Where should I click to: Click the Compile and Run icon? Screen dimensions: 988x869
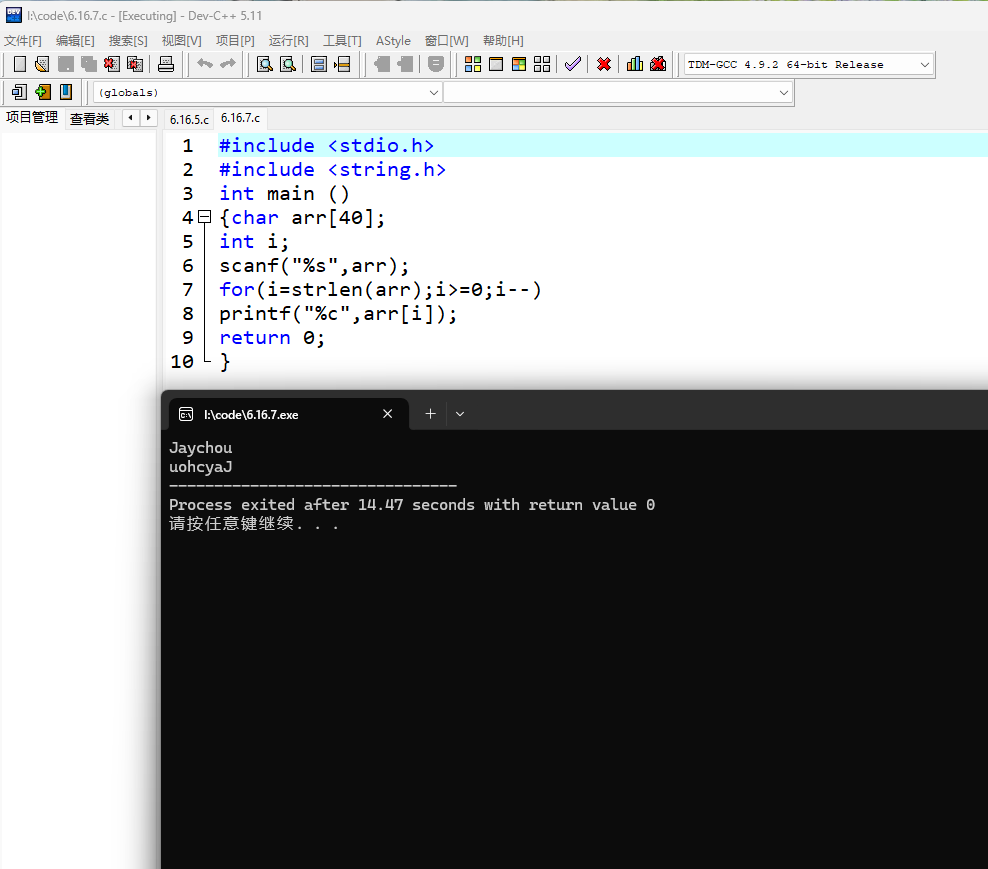click(x=519, y=64)
